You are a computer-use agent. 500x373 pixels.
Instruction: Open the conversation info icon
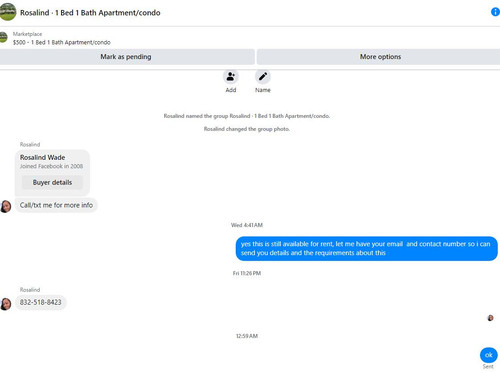click(x=495, y=12)
